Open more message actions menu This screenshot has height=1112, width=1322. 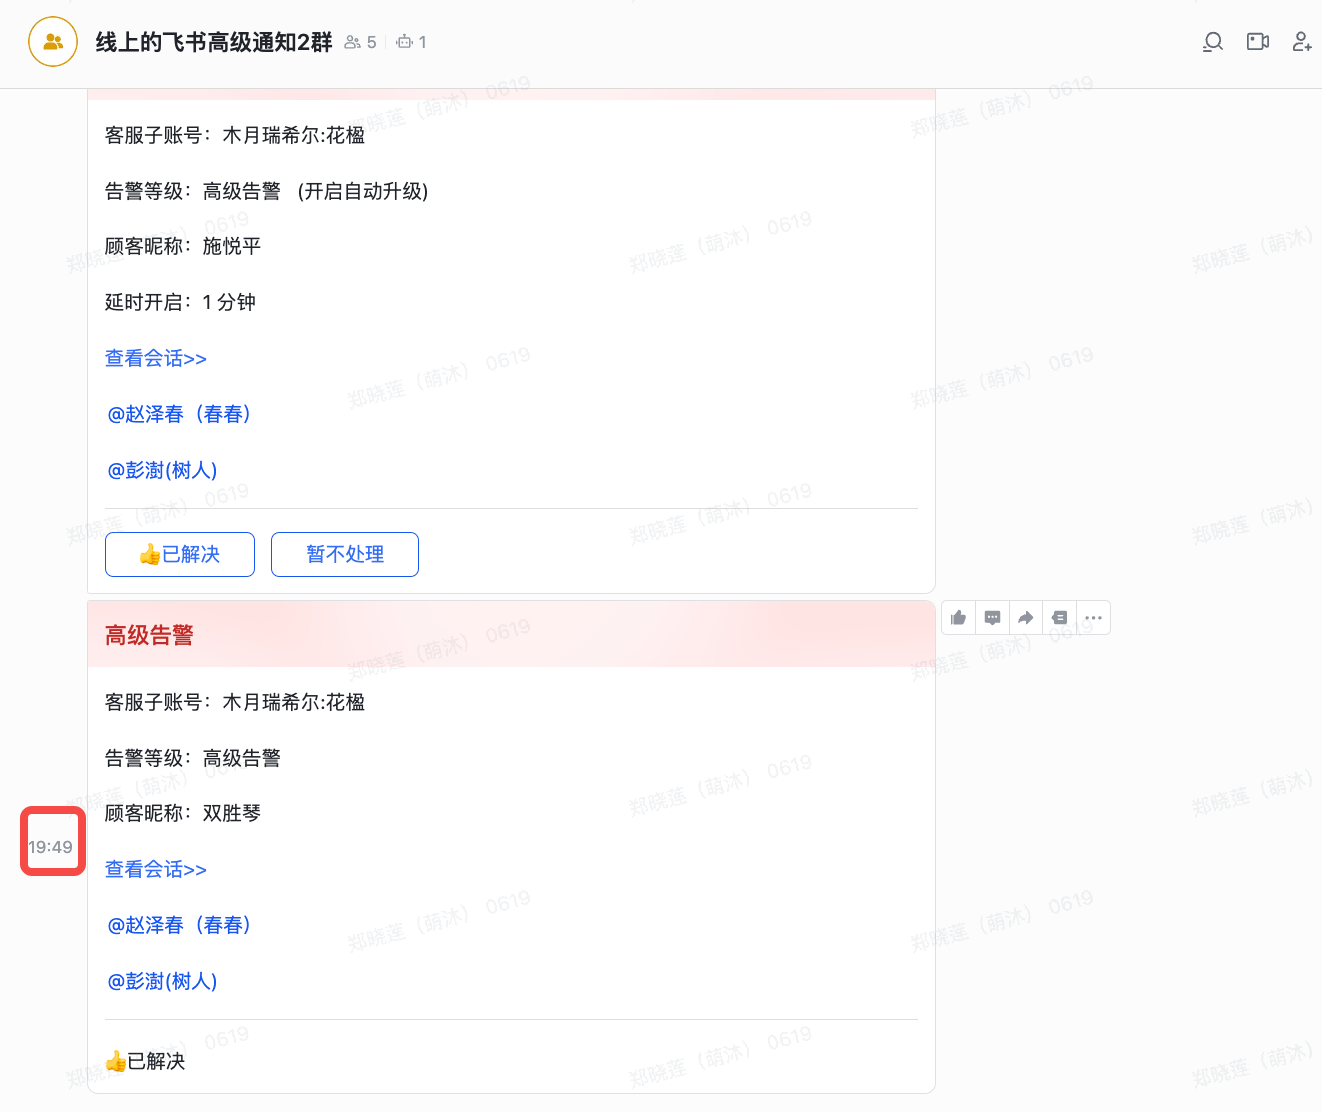pyautogui.click(x=1094, y=618)
